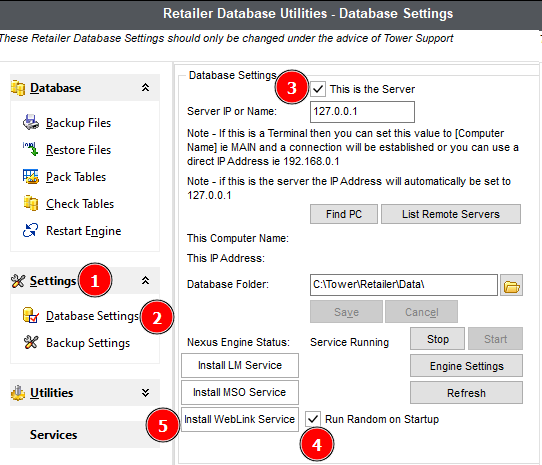Toggle Run Random on Startup checkbox
This screenshot has height=465, width=542.
click(313, 419)
